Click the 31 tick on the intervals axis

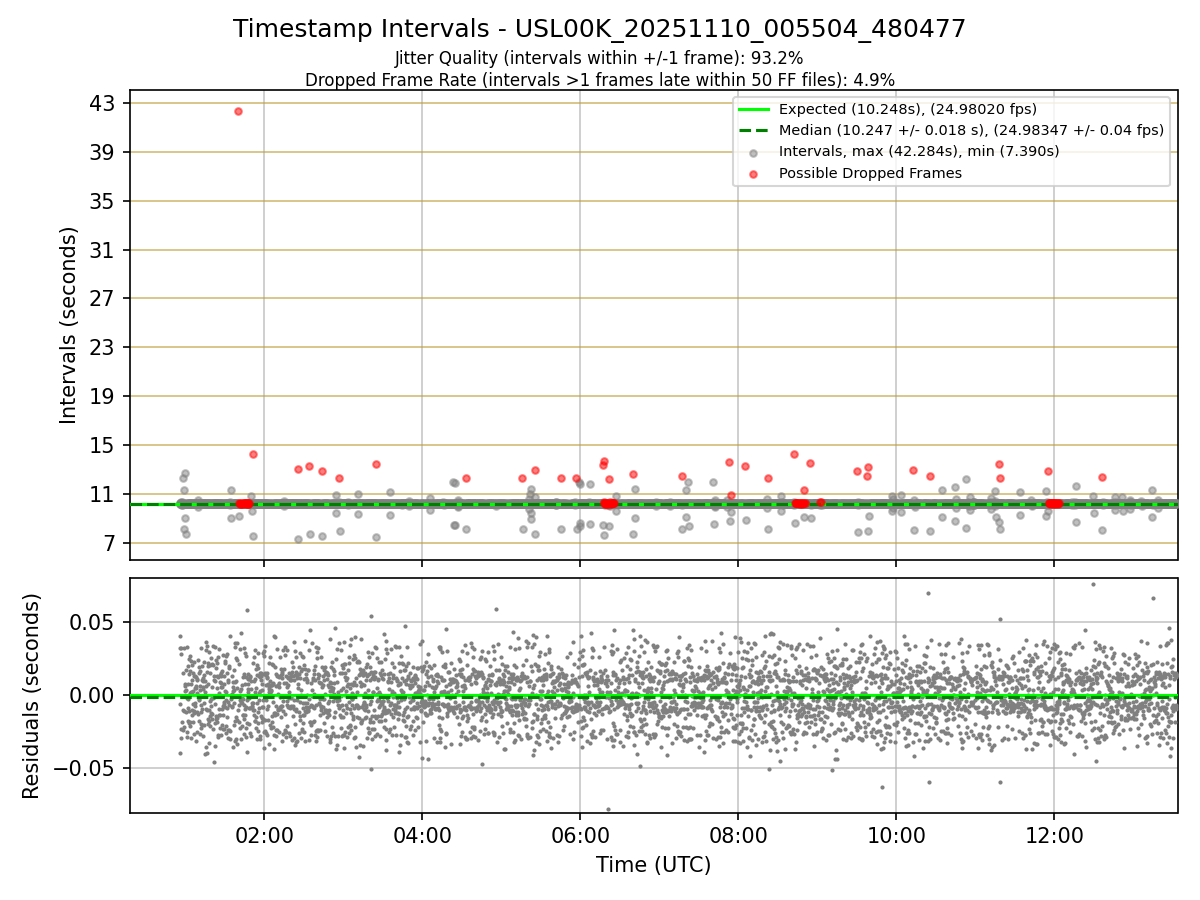pyautogui.click(x=103, y=250)
